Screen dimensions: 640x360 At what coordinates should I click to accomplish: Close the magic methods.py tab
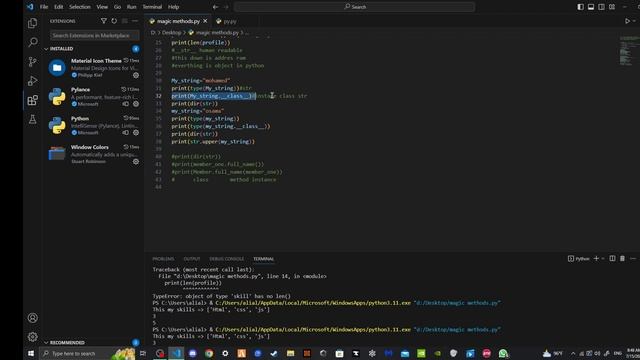(205, 21)
